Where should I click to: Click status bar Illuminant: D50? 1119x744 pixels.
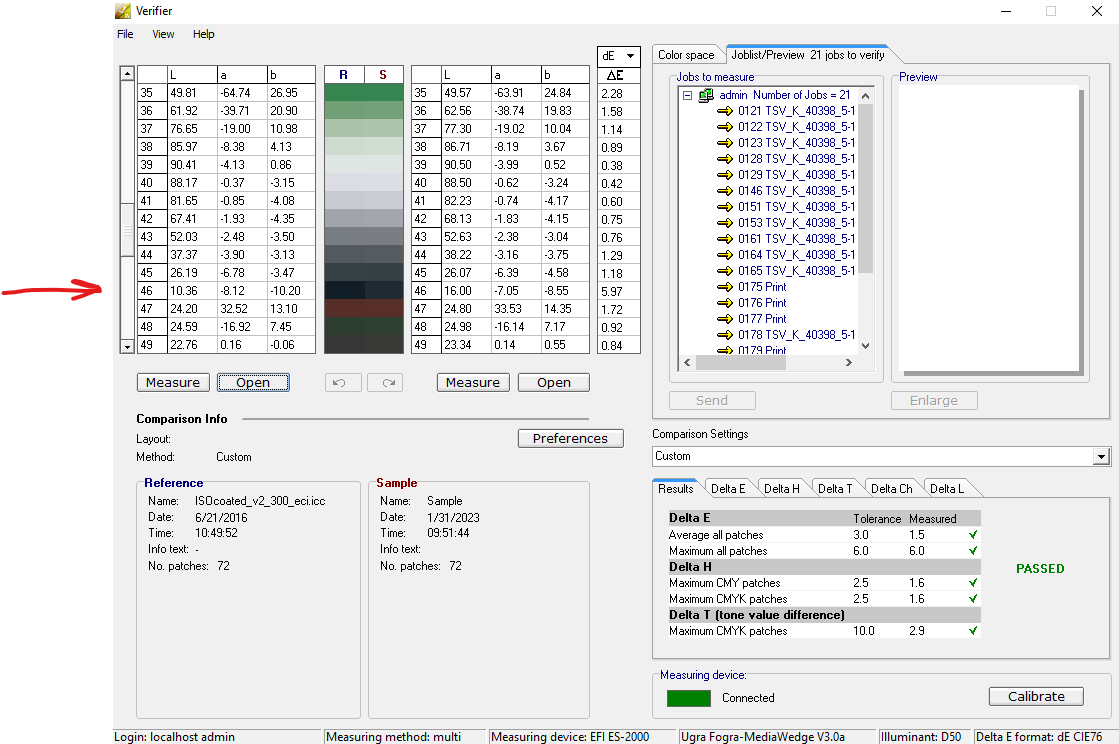921,737
